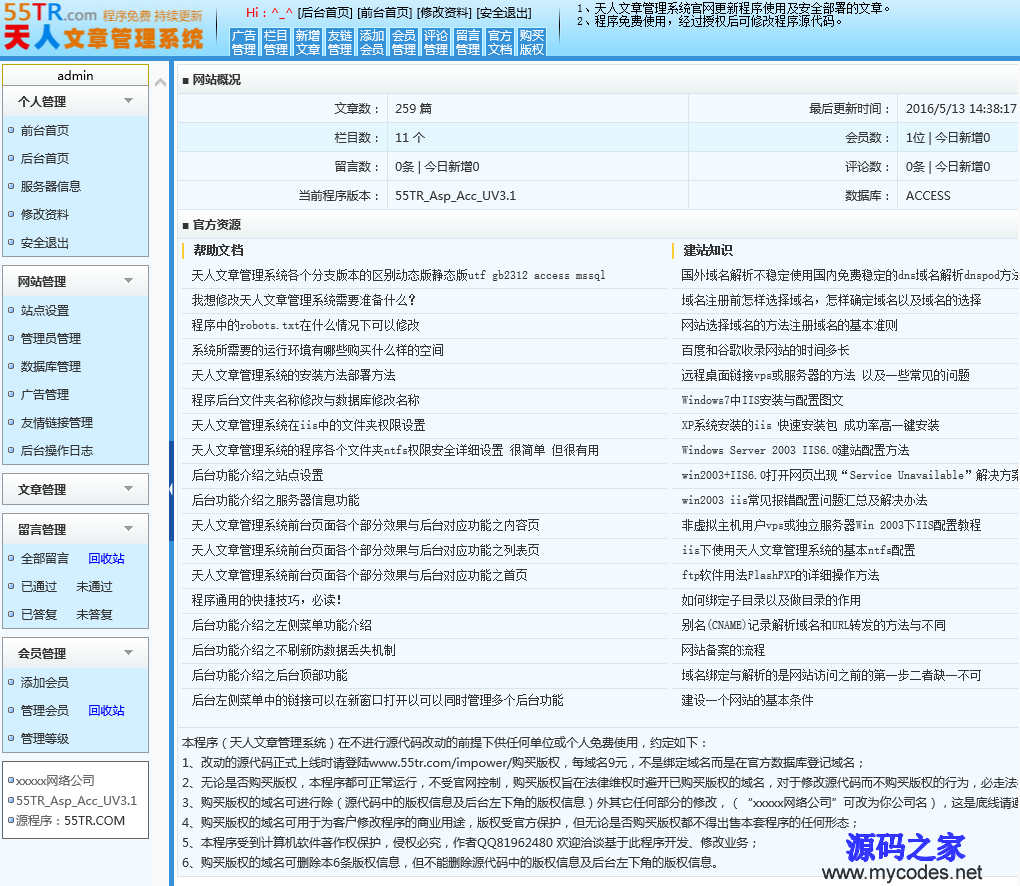This screenshot has width=1020, height=886.
Task: Open the 网站备案的流程 article
Action: (723, 650)
